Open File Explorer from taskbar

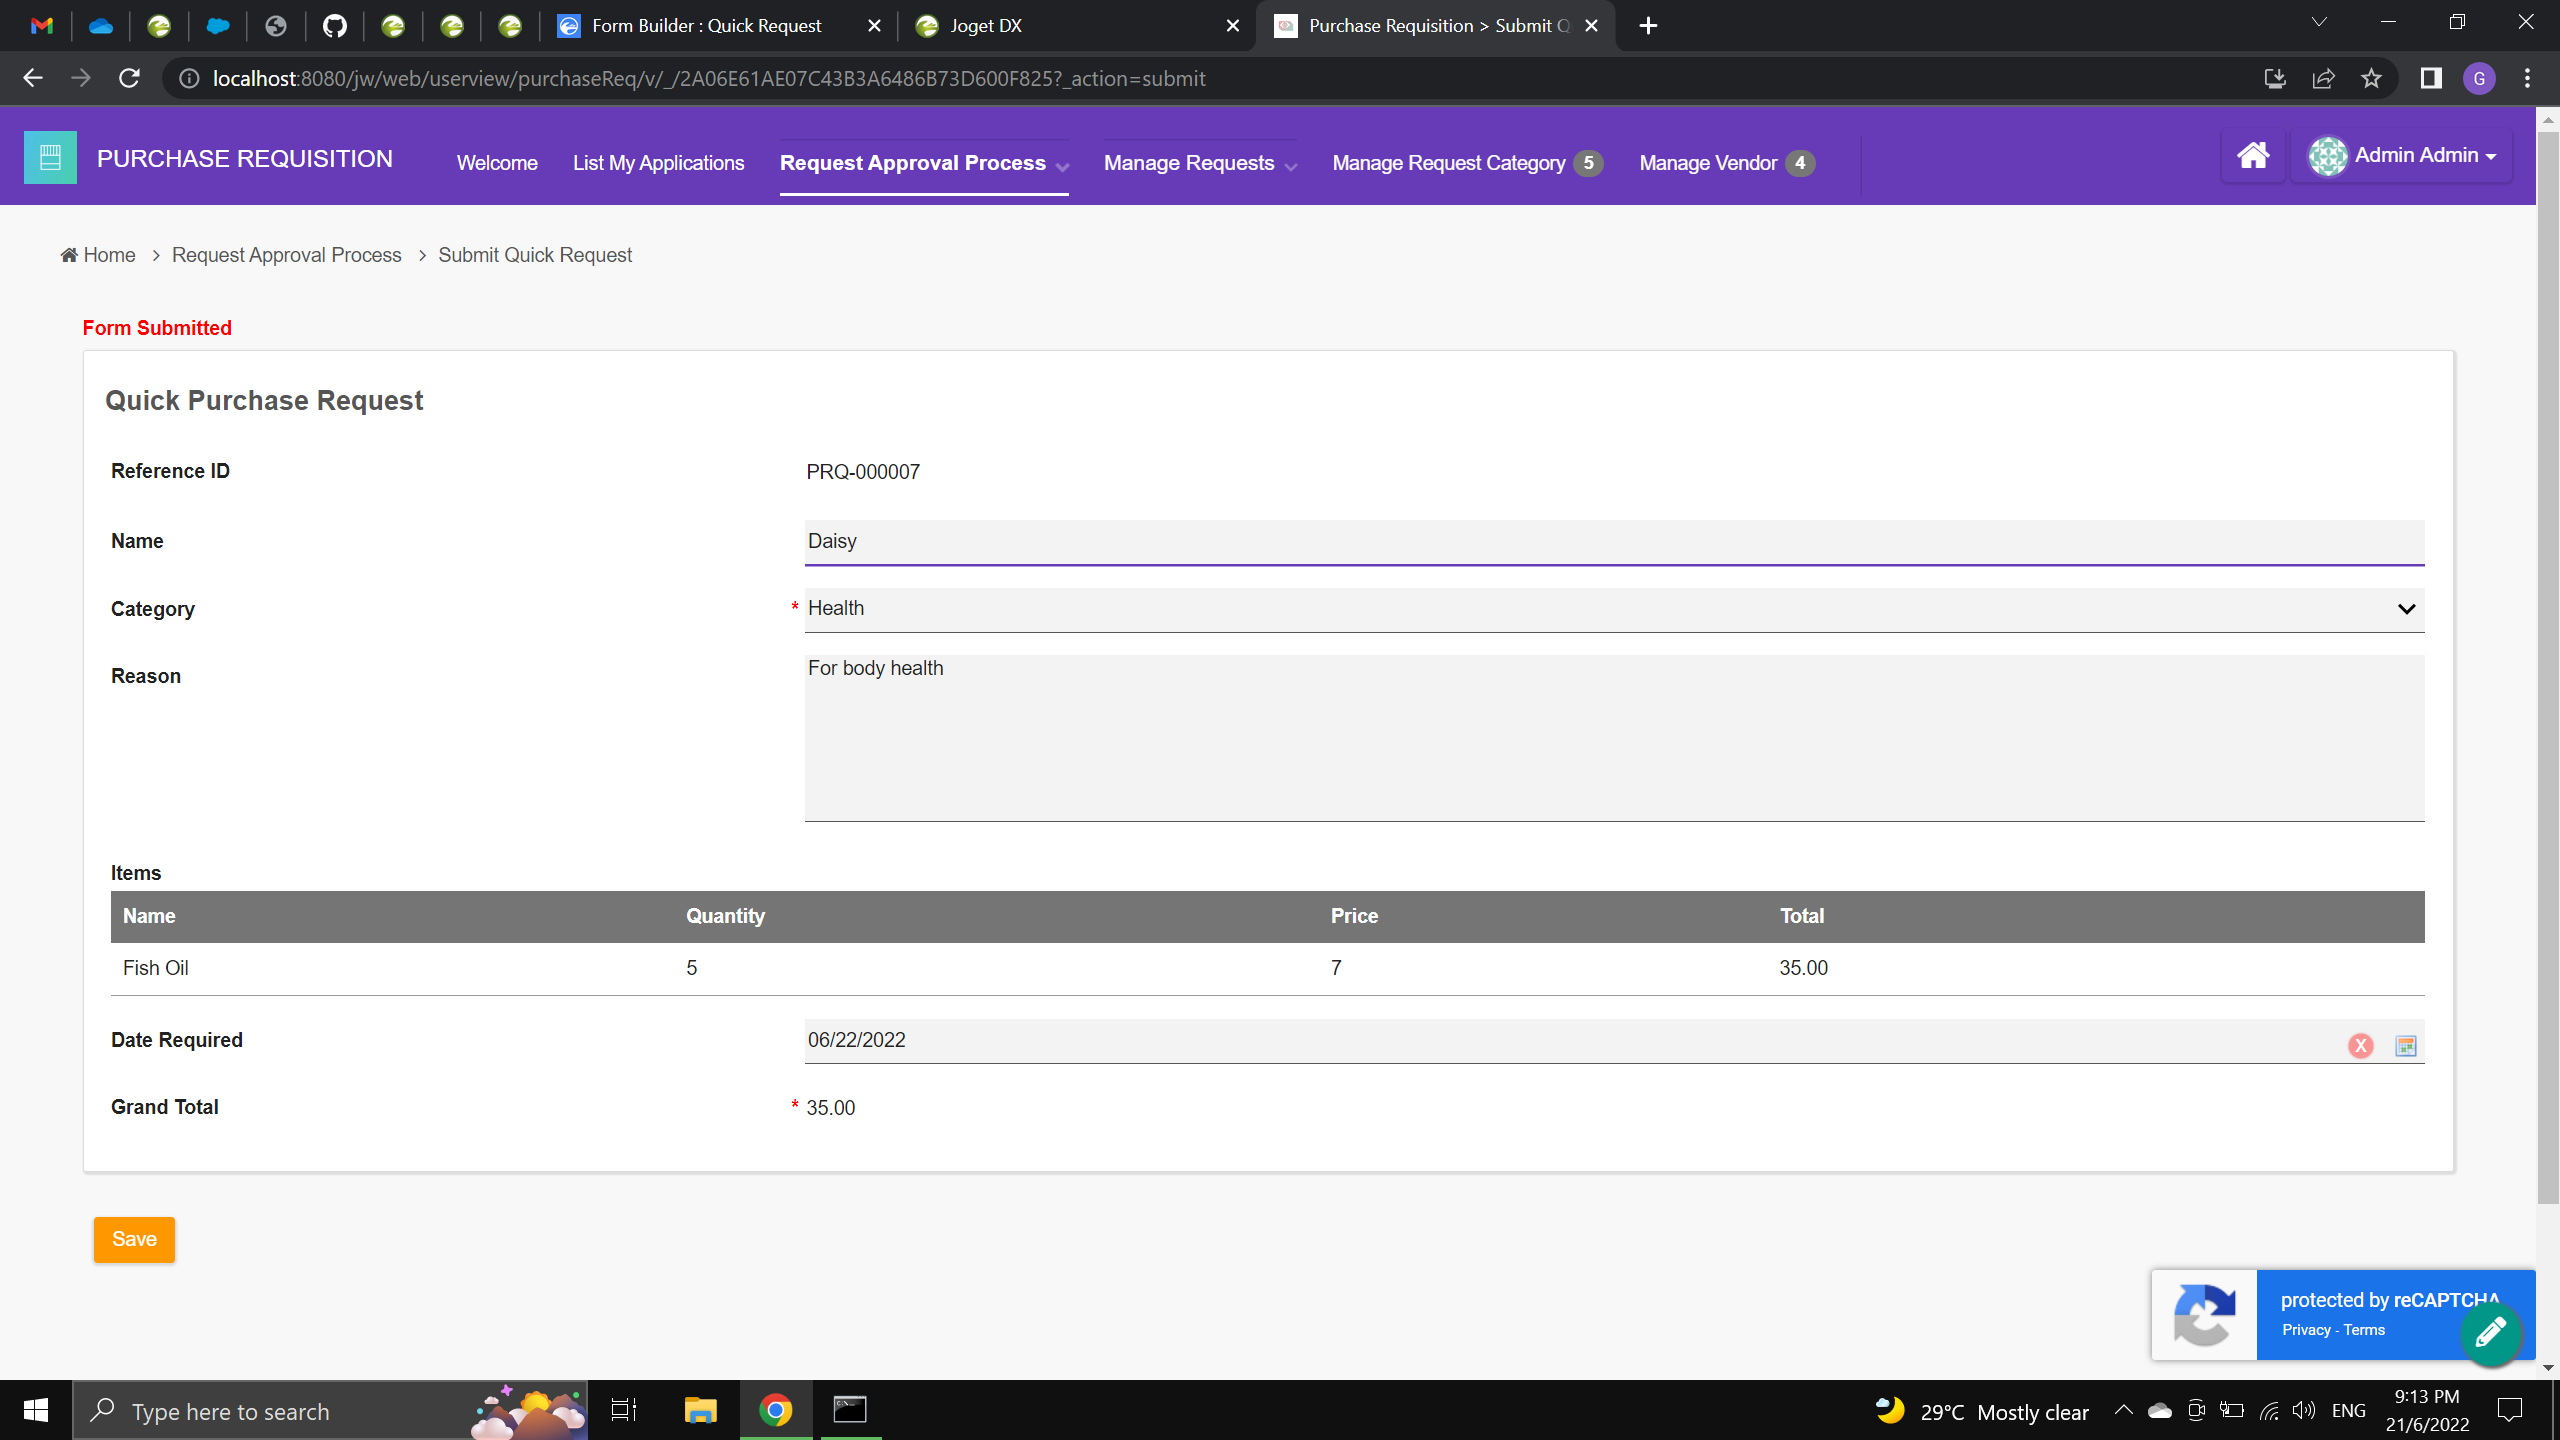coord(700,1411)
